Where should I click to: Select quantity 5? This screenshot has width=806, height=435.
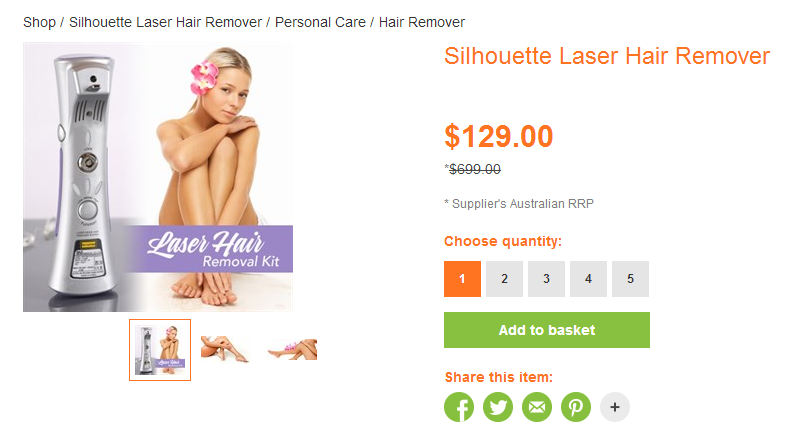[630, 279]
